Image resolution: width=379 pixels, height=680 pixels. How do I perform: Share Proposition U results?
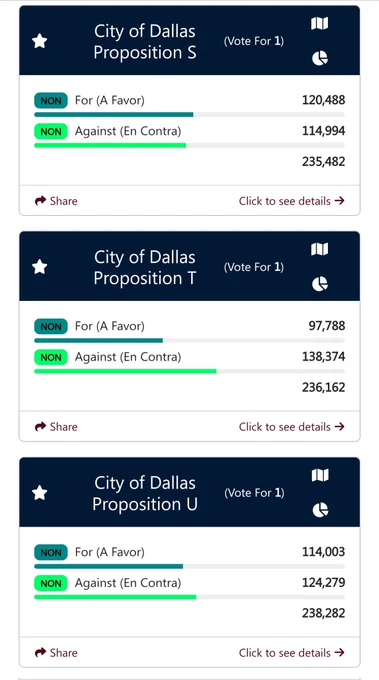[56, 653]
